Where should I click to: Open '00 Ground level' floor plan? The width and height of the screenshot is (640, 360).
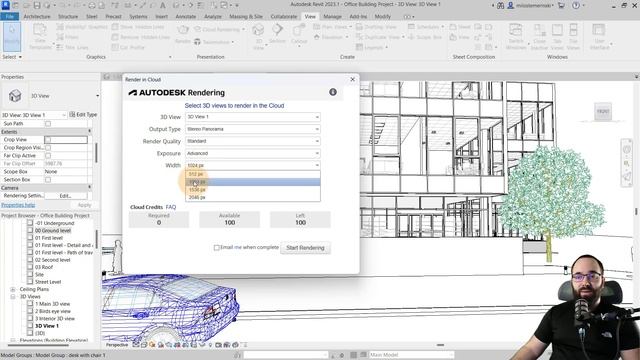pyautogui.click(x=53, y=230)
